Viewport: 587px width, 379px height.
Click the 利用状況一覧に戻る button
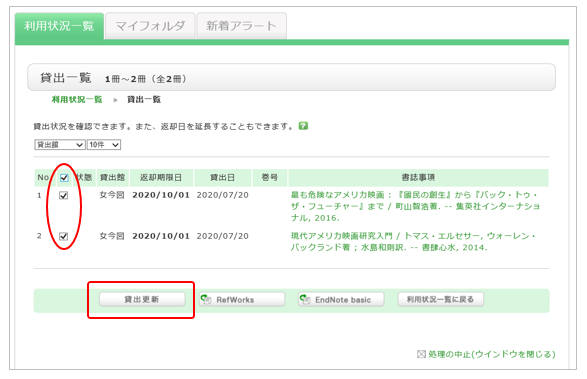pyautogui.click(x=441, y=299)
